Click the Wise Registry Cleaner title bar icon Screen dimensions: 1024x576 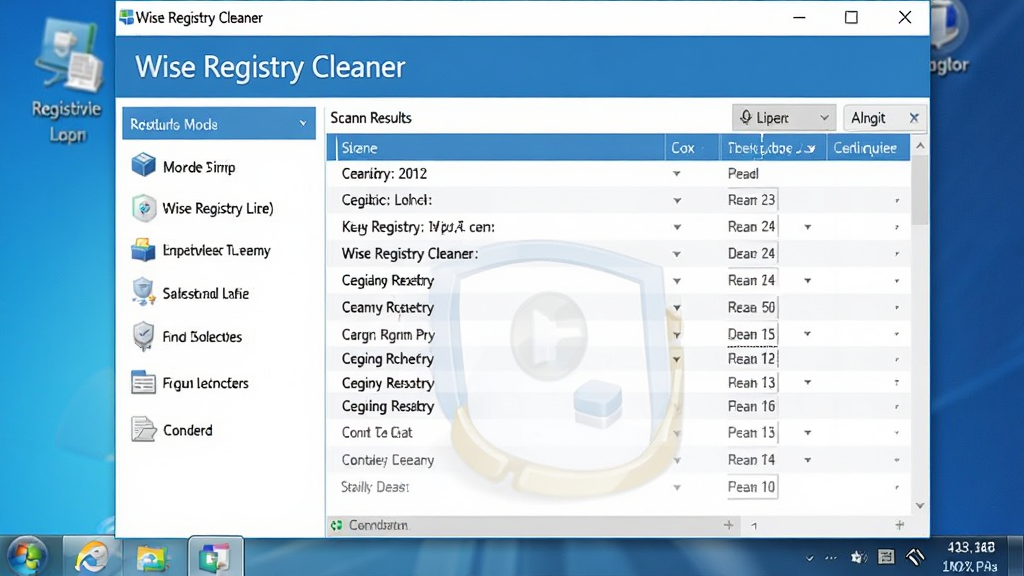click(x=126, y=17)
